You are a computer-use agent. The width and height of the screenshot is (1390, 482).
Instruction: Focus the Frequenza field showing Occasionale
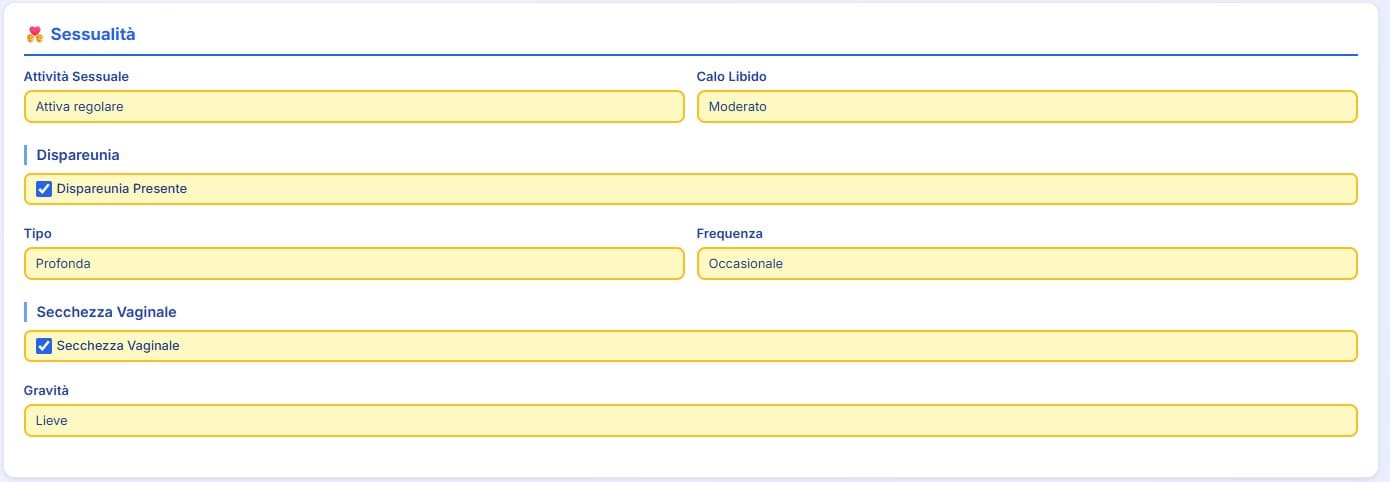pyautogui.click(x=1026, y=264)
